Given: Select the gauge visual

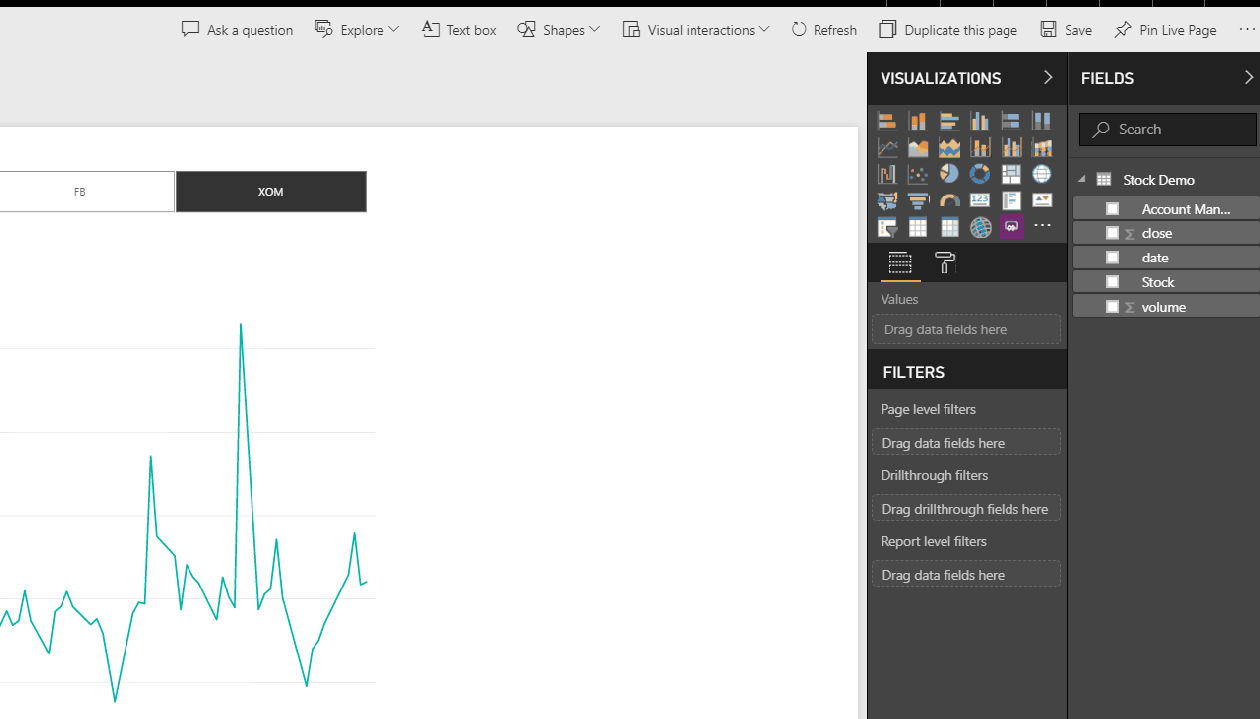Looking at the screenshot, I should point(949,201).
